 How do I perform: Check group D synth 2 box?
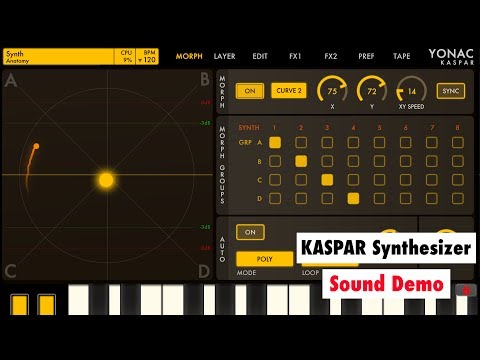(x=301, y=199)
